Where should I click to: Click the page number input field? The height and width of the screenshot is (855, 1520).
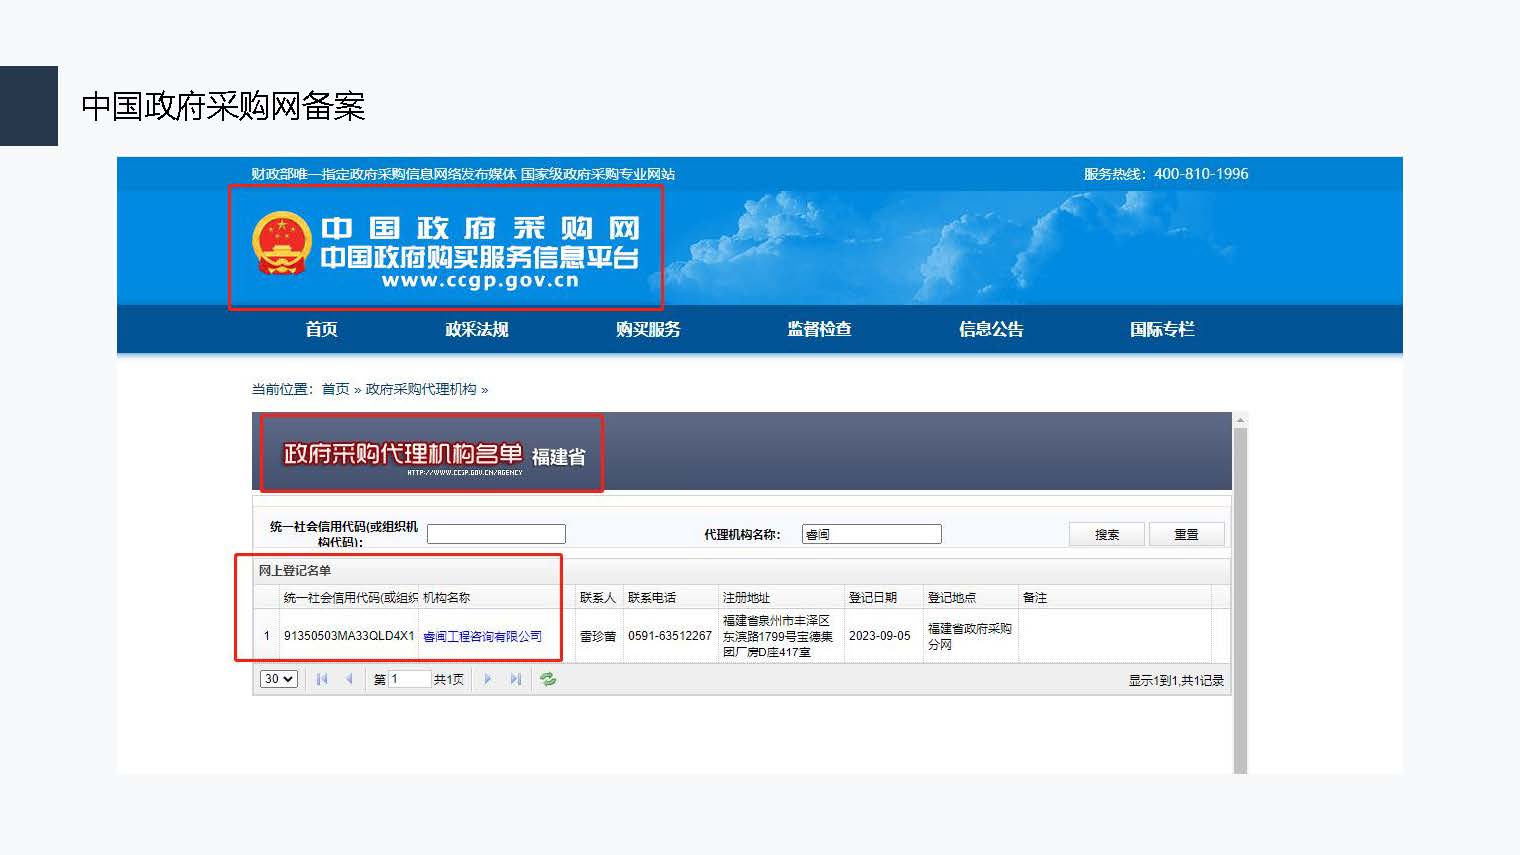click(410, 679)
